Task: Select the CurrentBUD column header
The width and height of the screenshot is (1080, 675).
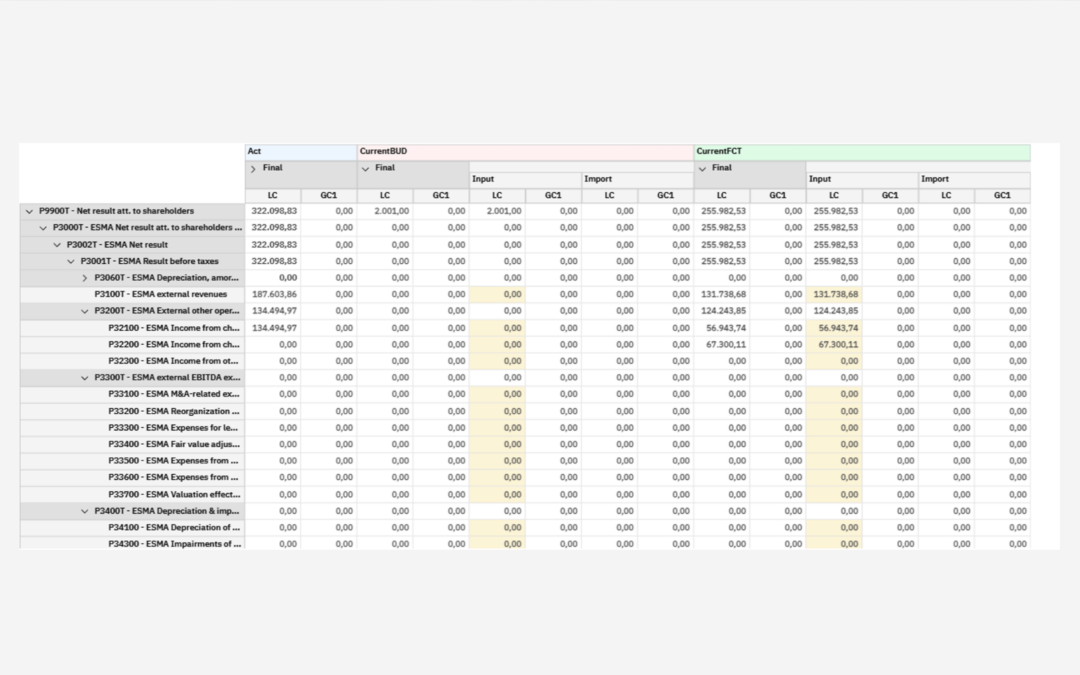Action: tap(526, 152)
